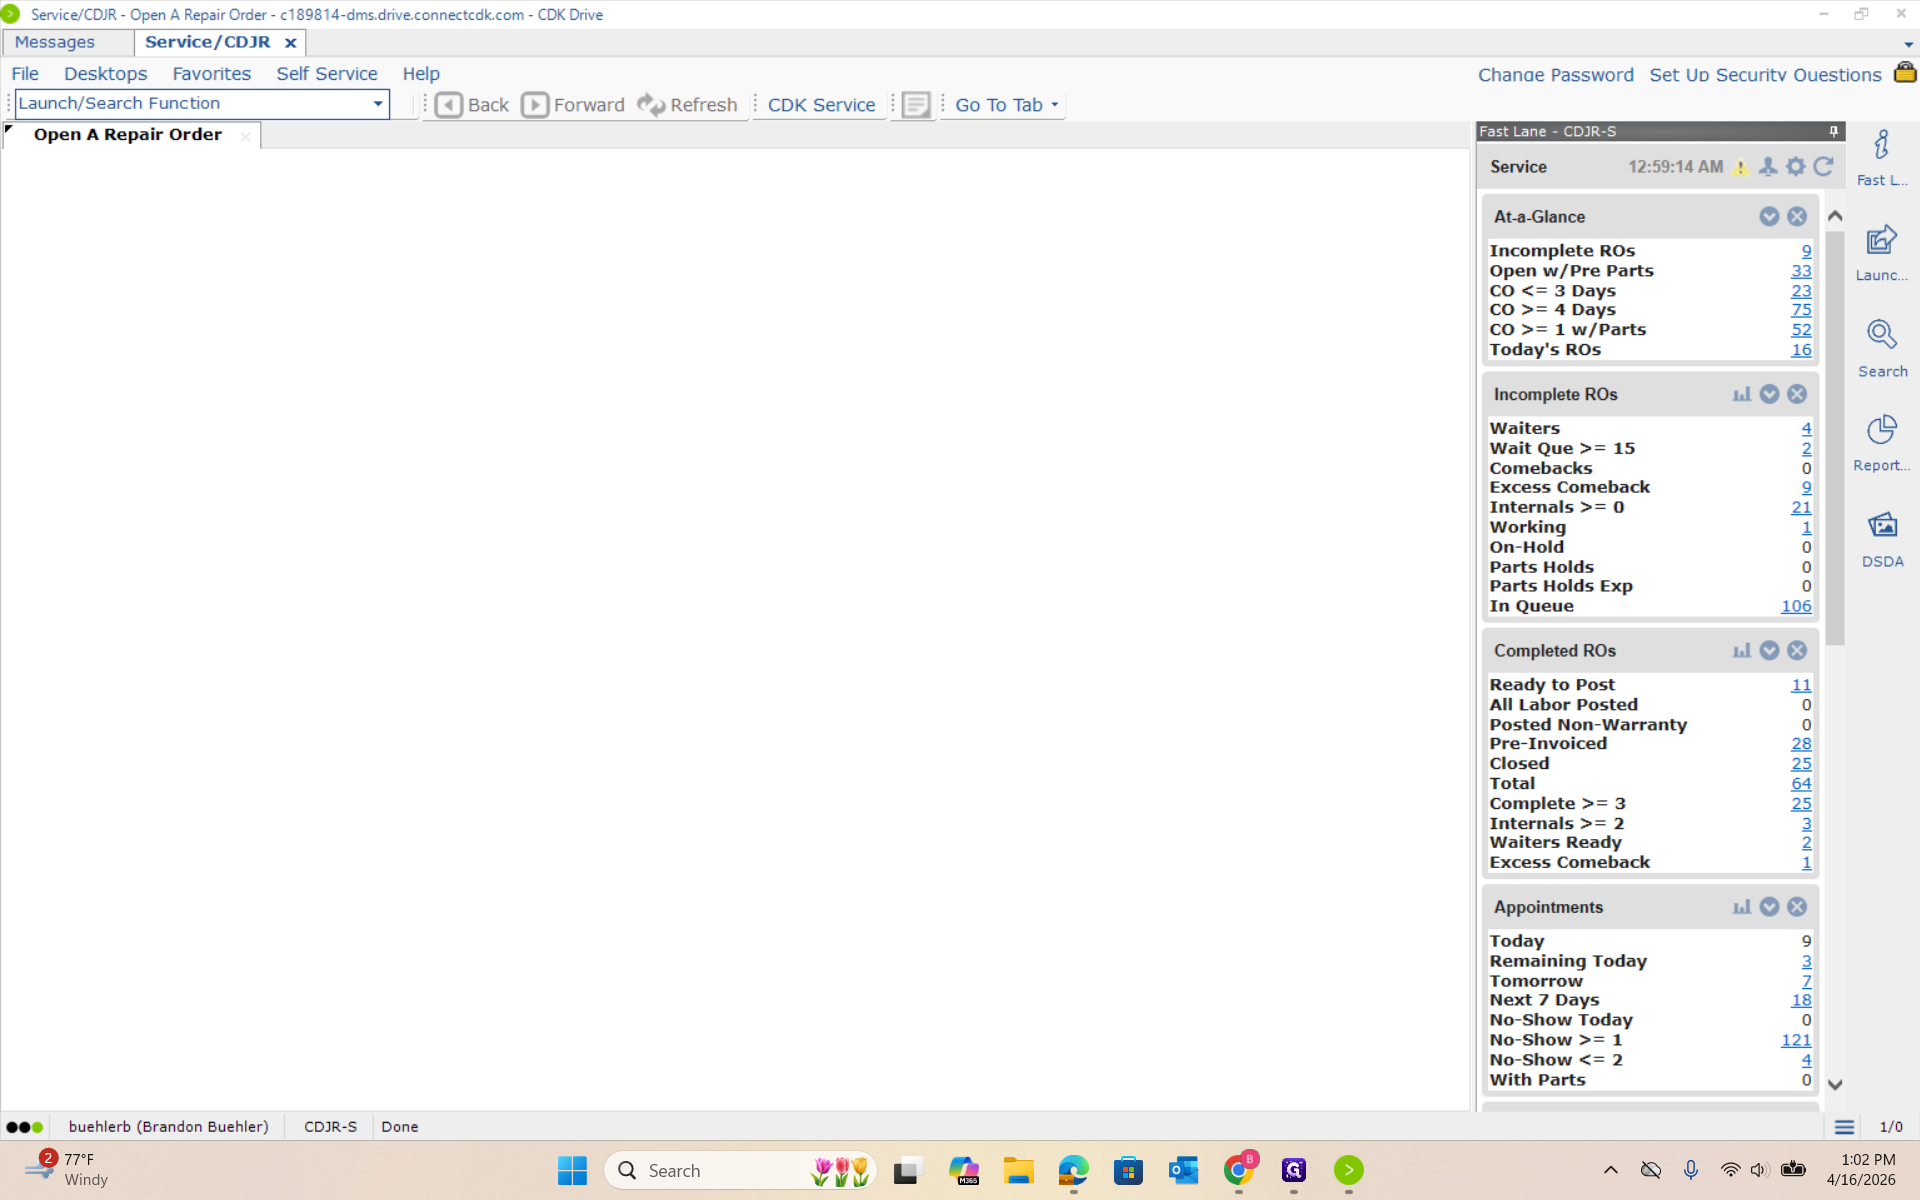Collapse the At-a-Glance section
Viewport: 1920px width, 1200px height.
(x=1769, y=216)
